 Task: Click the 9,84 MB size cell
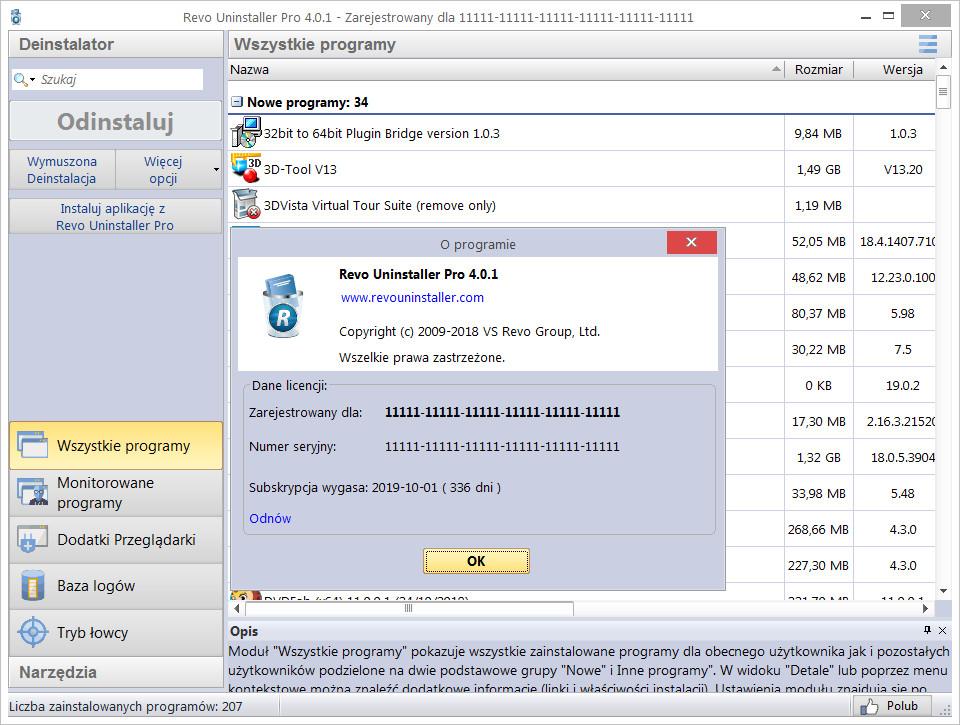coord(818,133)
